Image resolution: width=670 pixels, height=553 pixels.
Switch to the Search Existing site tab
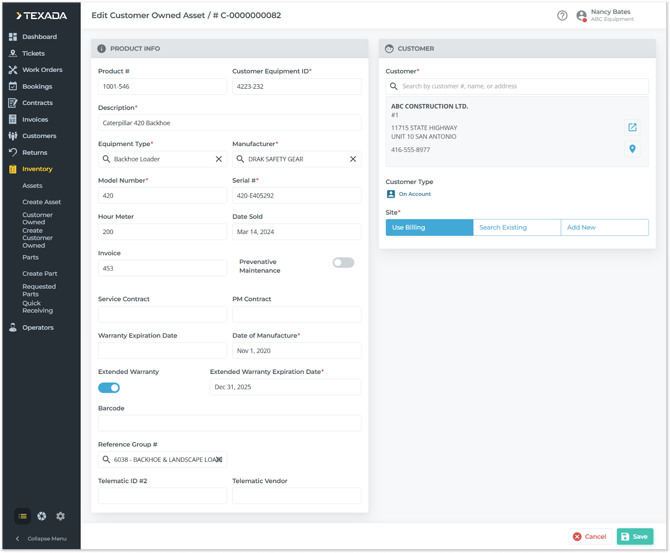[516, 228]
